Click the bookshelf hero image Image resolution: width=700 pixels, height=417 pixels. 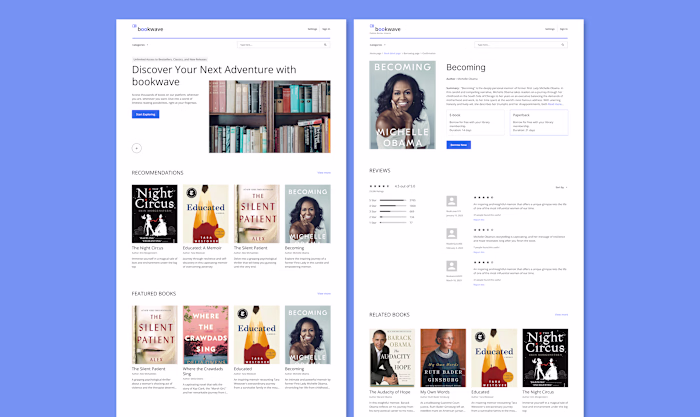coord(270,117)
